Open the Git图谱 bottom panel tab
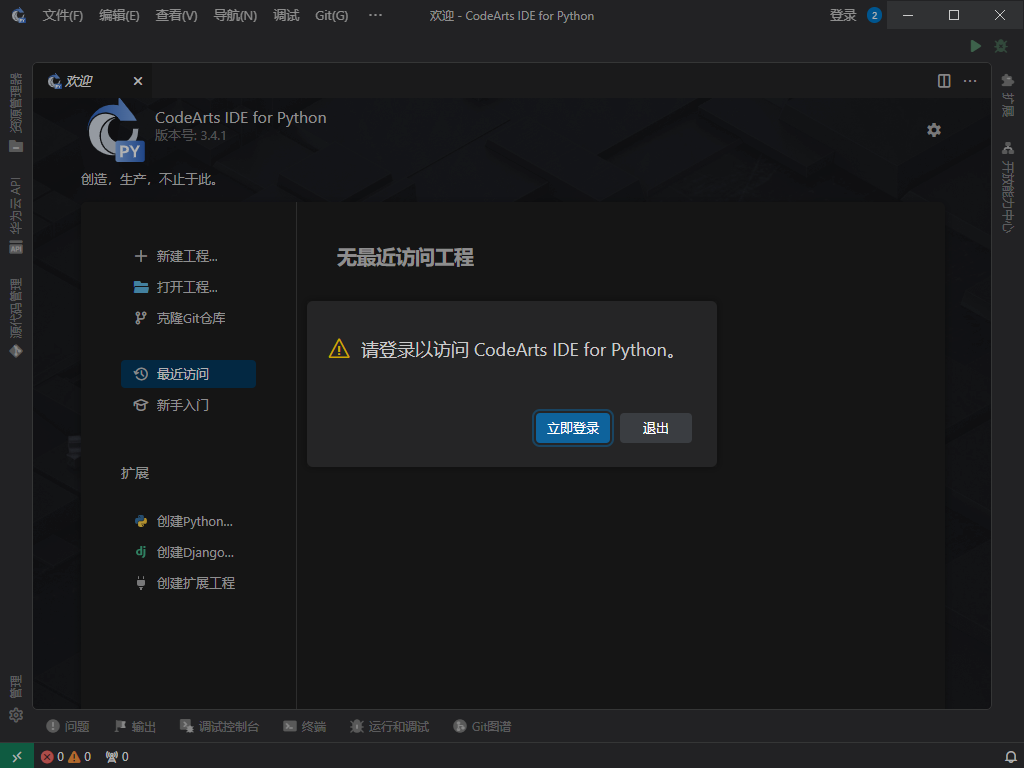The width and height of the screenshot is (1024, 768). [x=482, y=726]
